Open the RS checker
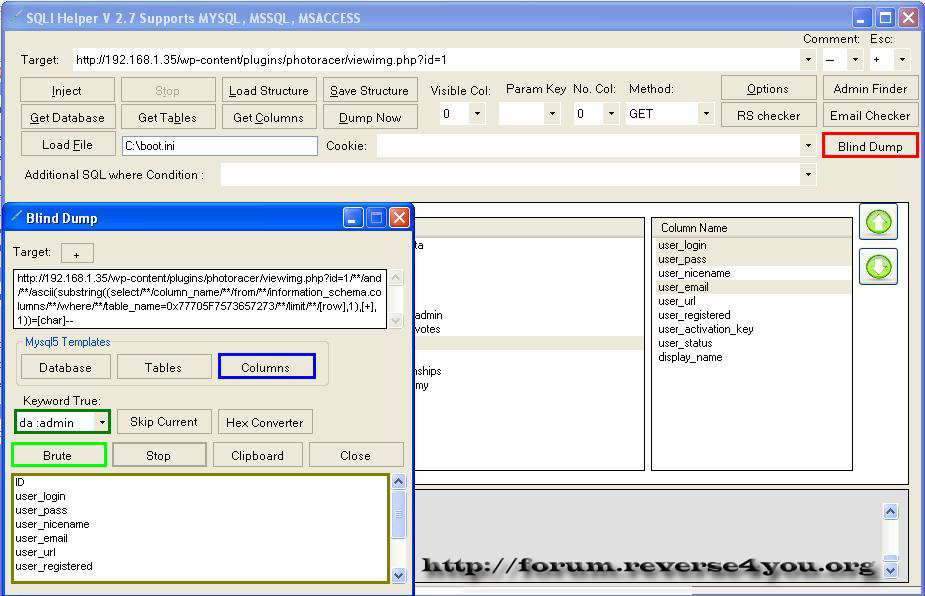 point(768,116)
